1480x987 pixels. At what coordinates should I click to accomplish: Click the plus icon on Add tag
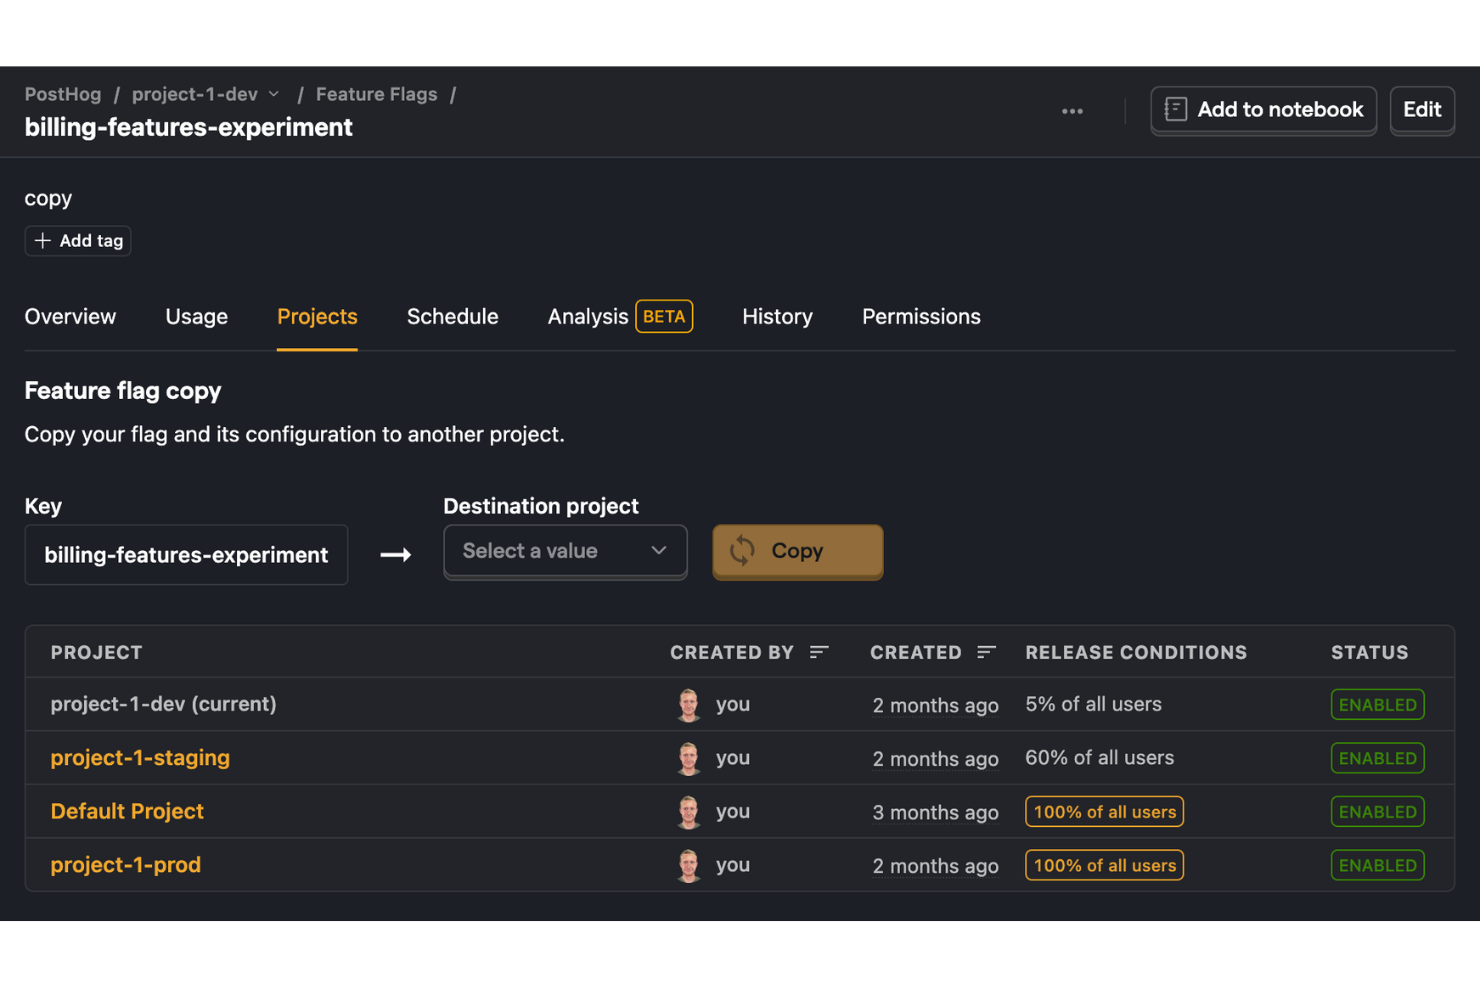(x=42, y=240)
